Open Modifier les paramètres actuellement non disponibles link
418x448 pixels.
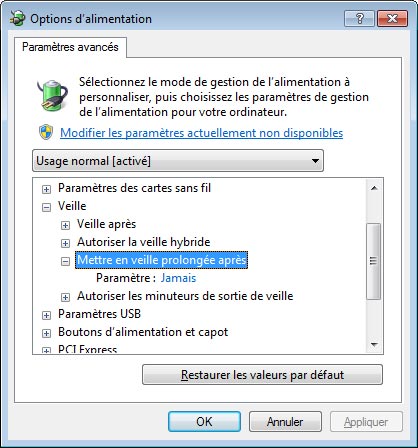(x=202, y=133)
